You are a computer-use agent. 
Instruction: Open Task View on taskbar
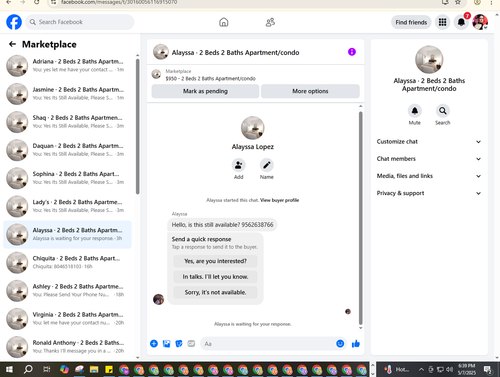(x=47, y=369)
